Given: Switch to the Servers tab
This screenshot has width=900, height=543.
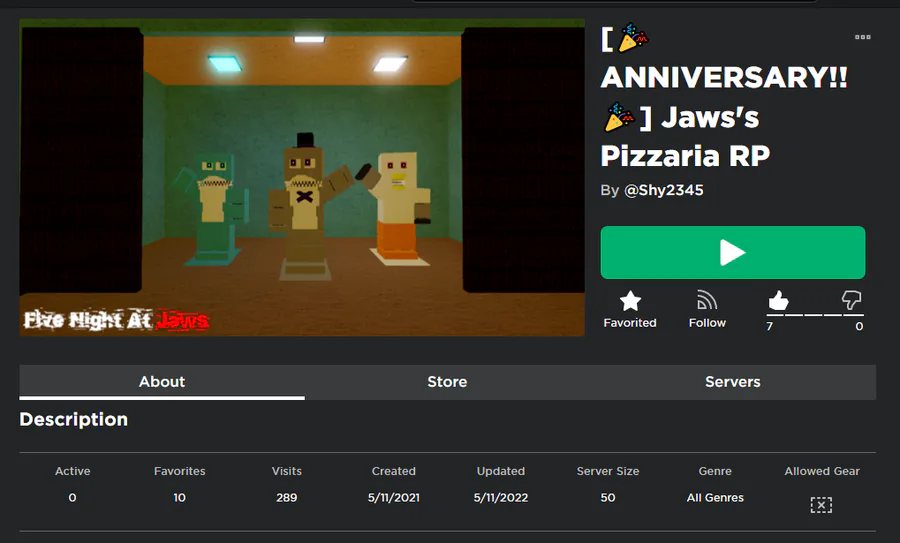Looking at the screenshot, I should [x=733, y=382].
